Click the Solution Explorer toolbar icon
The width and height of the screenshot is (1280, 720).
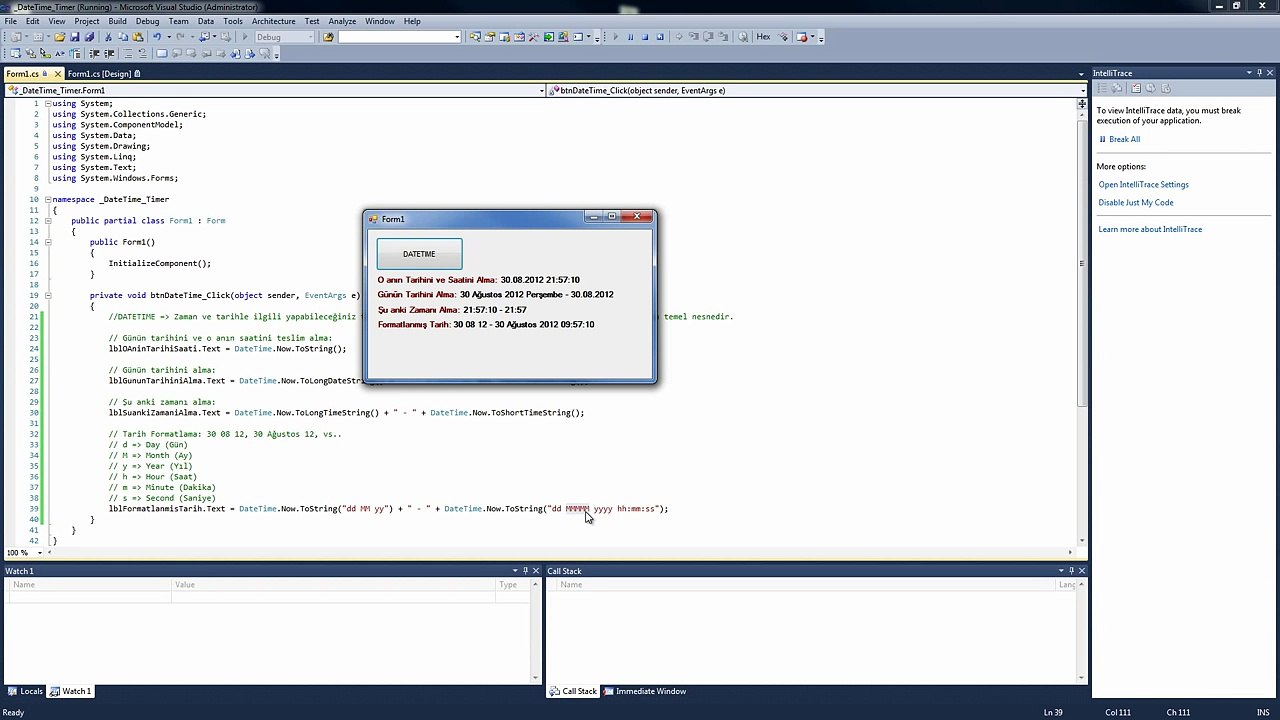coord(475,37)
